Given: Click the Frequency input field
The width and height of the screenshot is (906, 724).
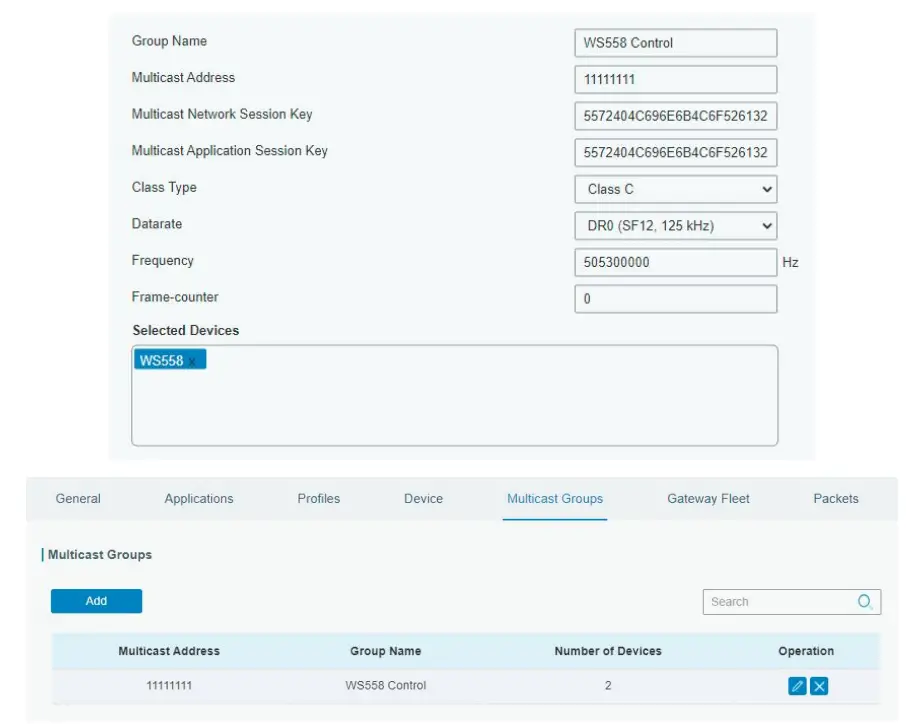Looking at the screenshot, I should pos(675,262).
